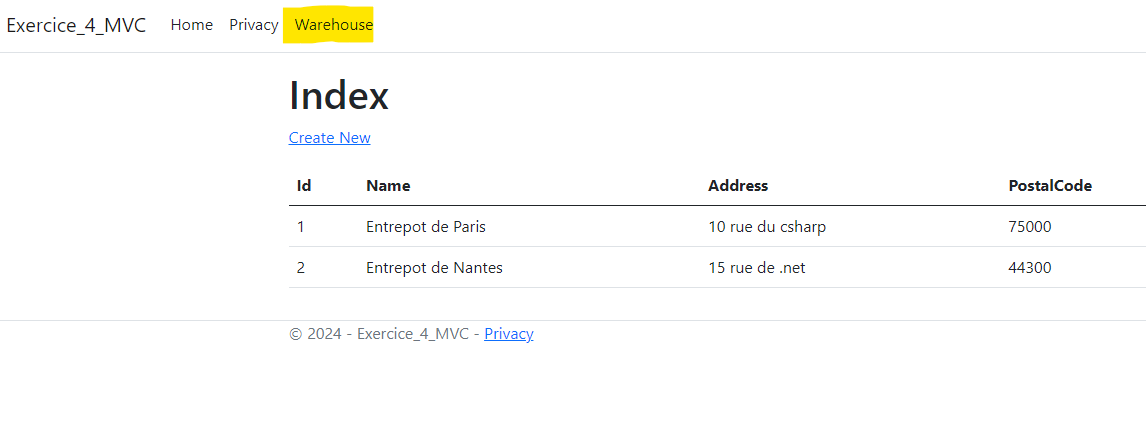Go to the Home nav item
1146x446 pixels.
pos(191,25)
